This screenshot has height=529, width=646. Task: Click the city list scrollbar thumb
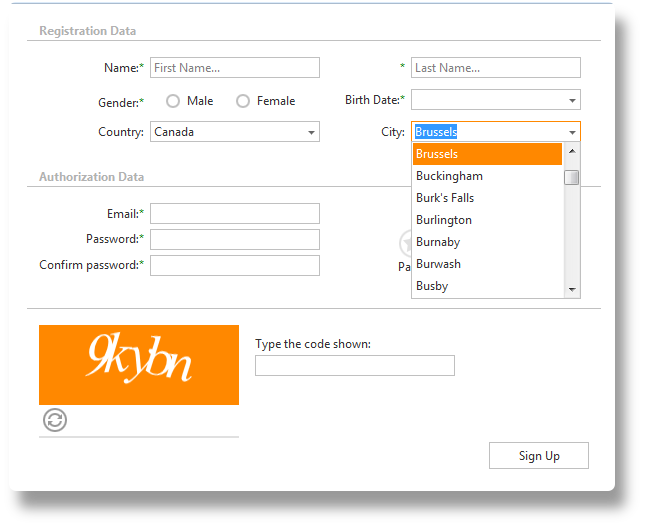coord(571,178)
